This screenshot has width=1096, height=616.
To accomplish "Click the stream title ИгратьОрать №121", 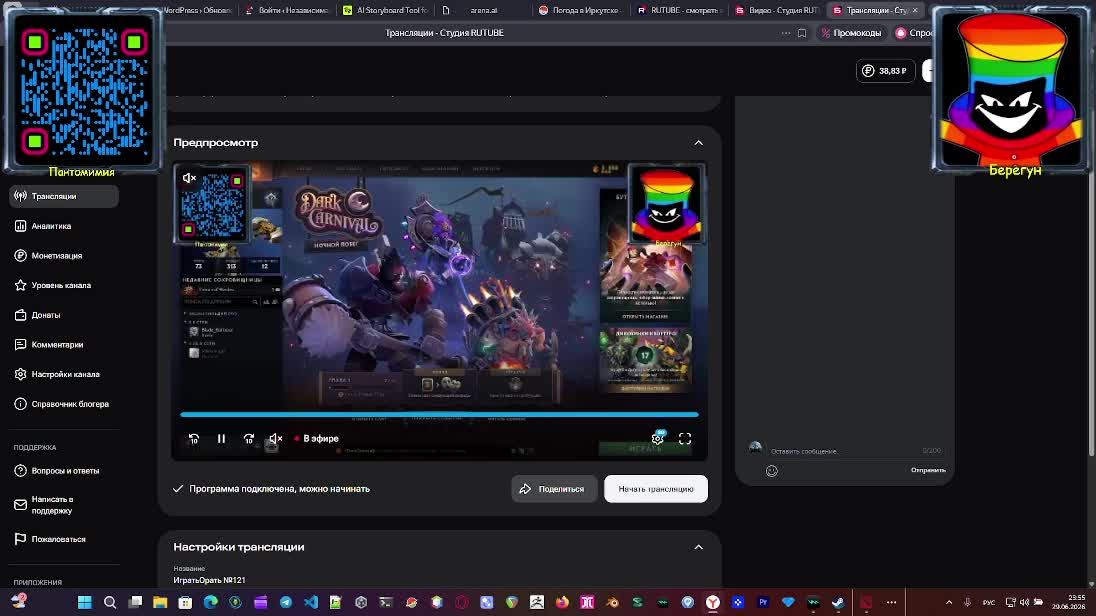I will coord(209,580).
